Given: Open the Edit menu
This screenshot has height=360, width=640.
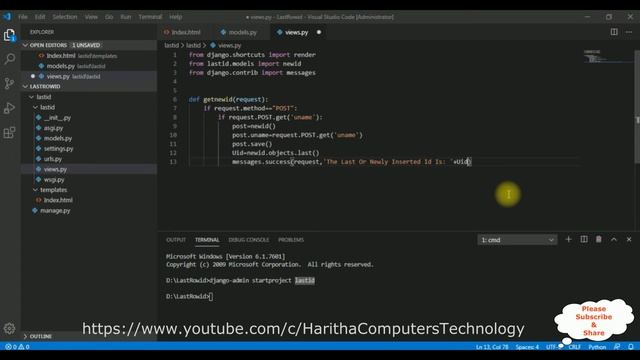Looking at the screenshot, I should click(x=40, y=17).
